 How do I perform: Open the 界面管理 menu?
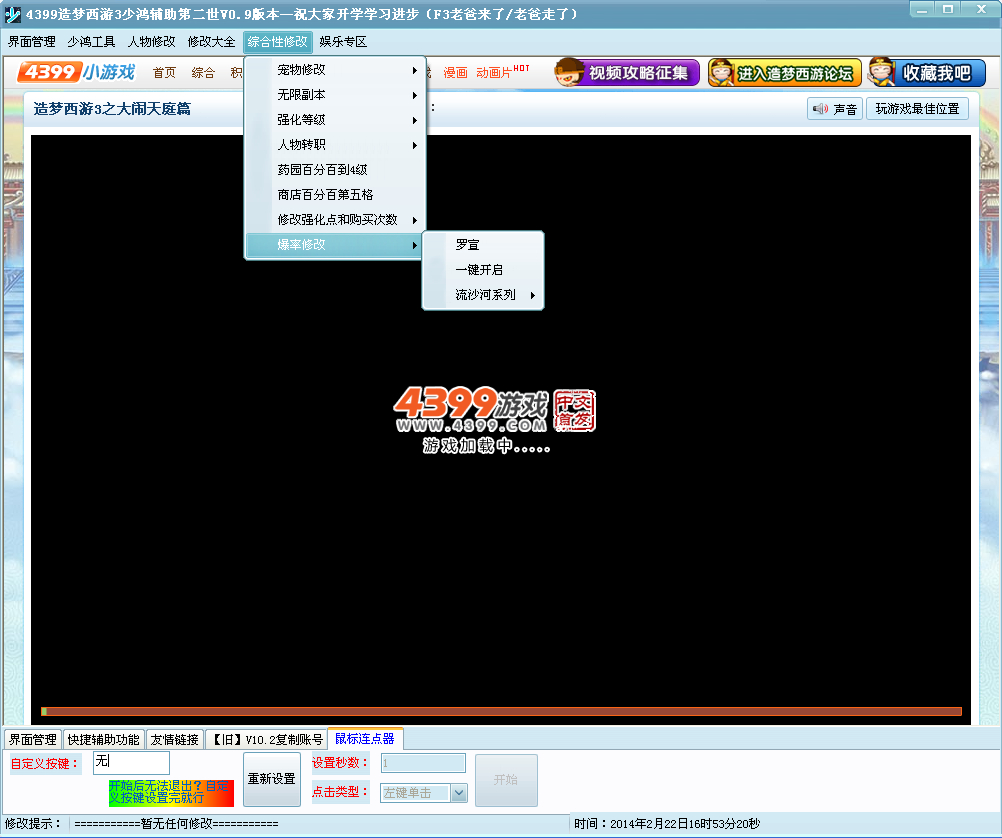click(x=31, y=42)
